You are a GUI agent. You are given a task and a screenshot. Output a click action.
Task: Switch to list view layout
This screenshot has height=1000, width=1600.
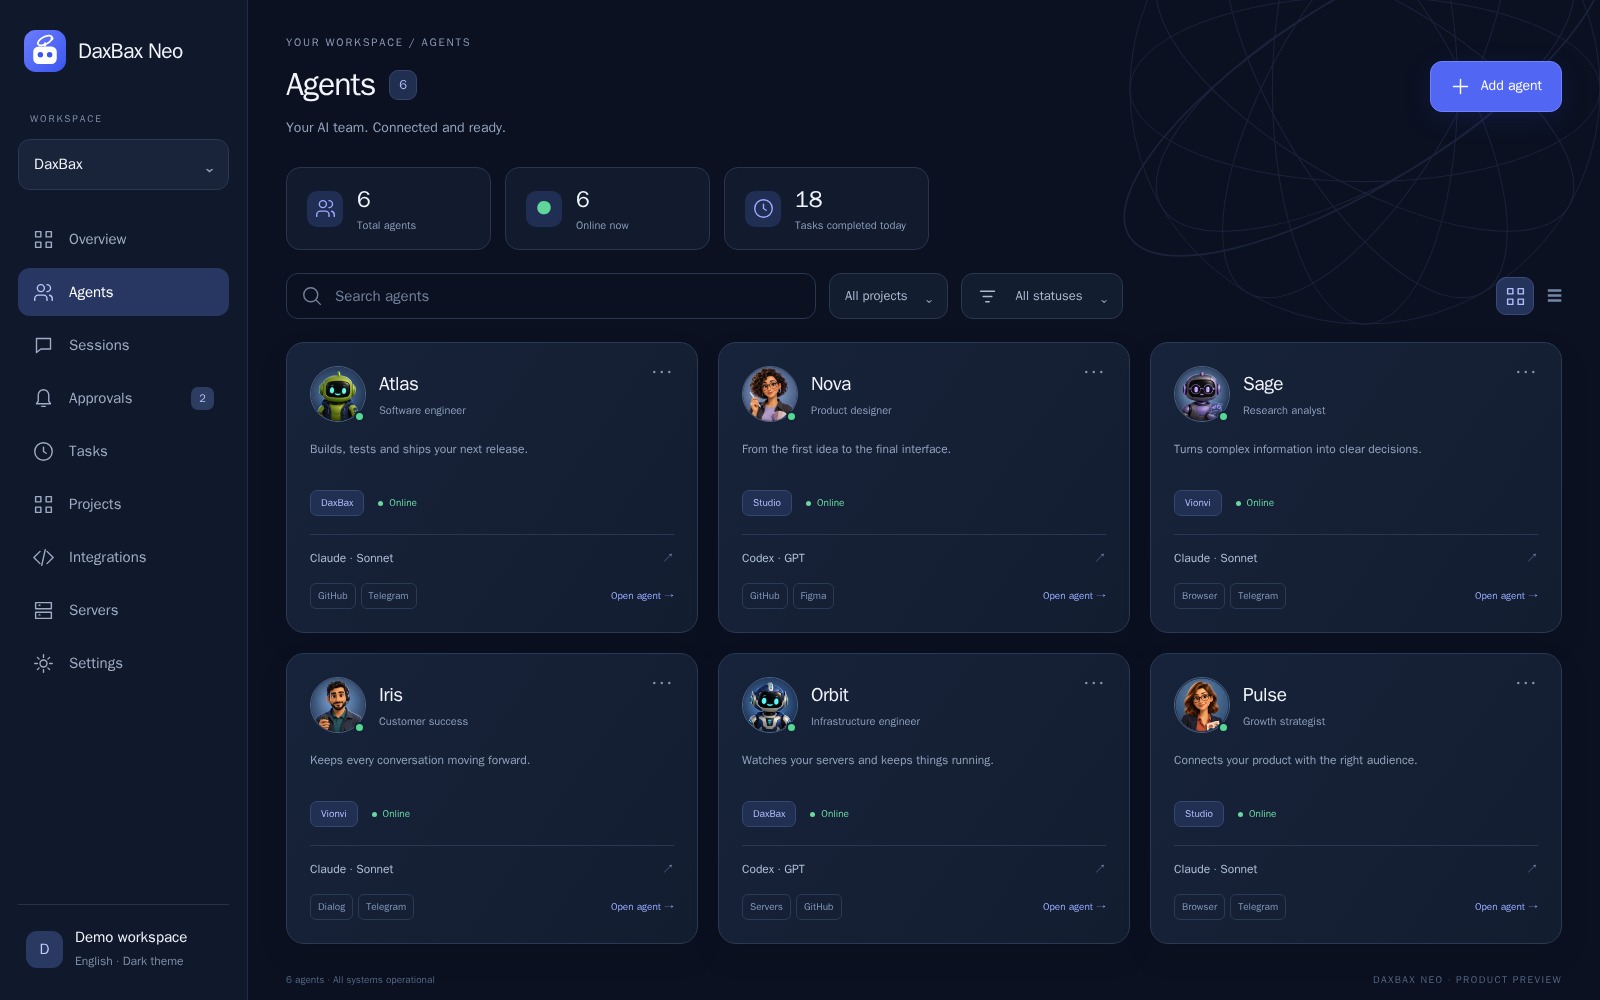point(1554,296)
